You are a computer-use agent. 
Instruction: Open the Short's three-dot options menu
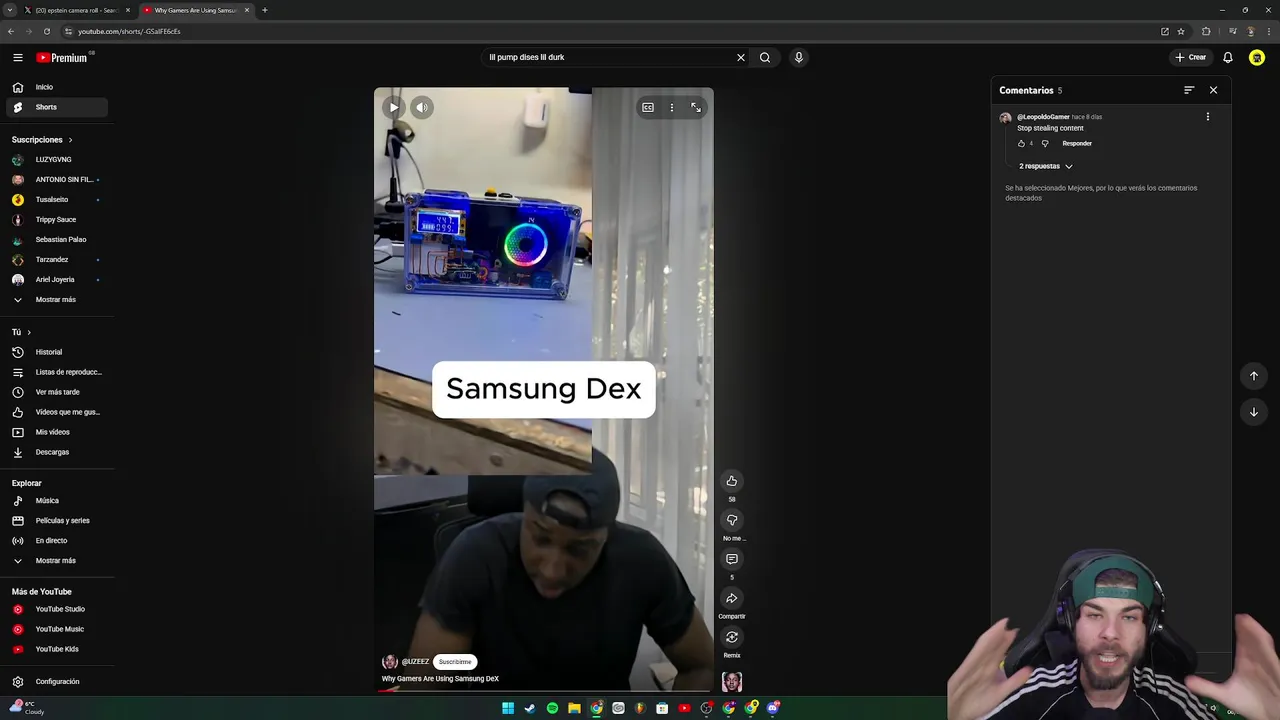(672, 107)
